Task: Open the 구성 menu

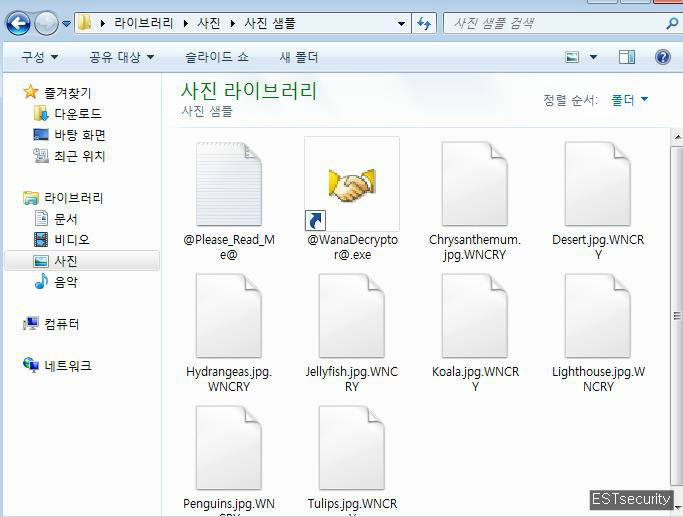Action: [x=40, y=57]
